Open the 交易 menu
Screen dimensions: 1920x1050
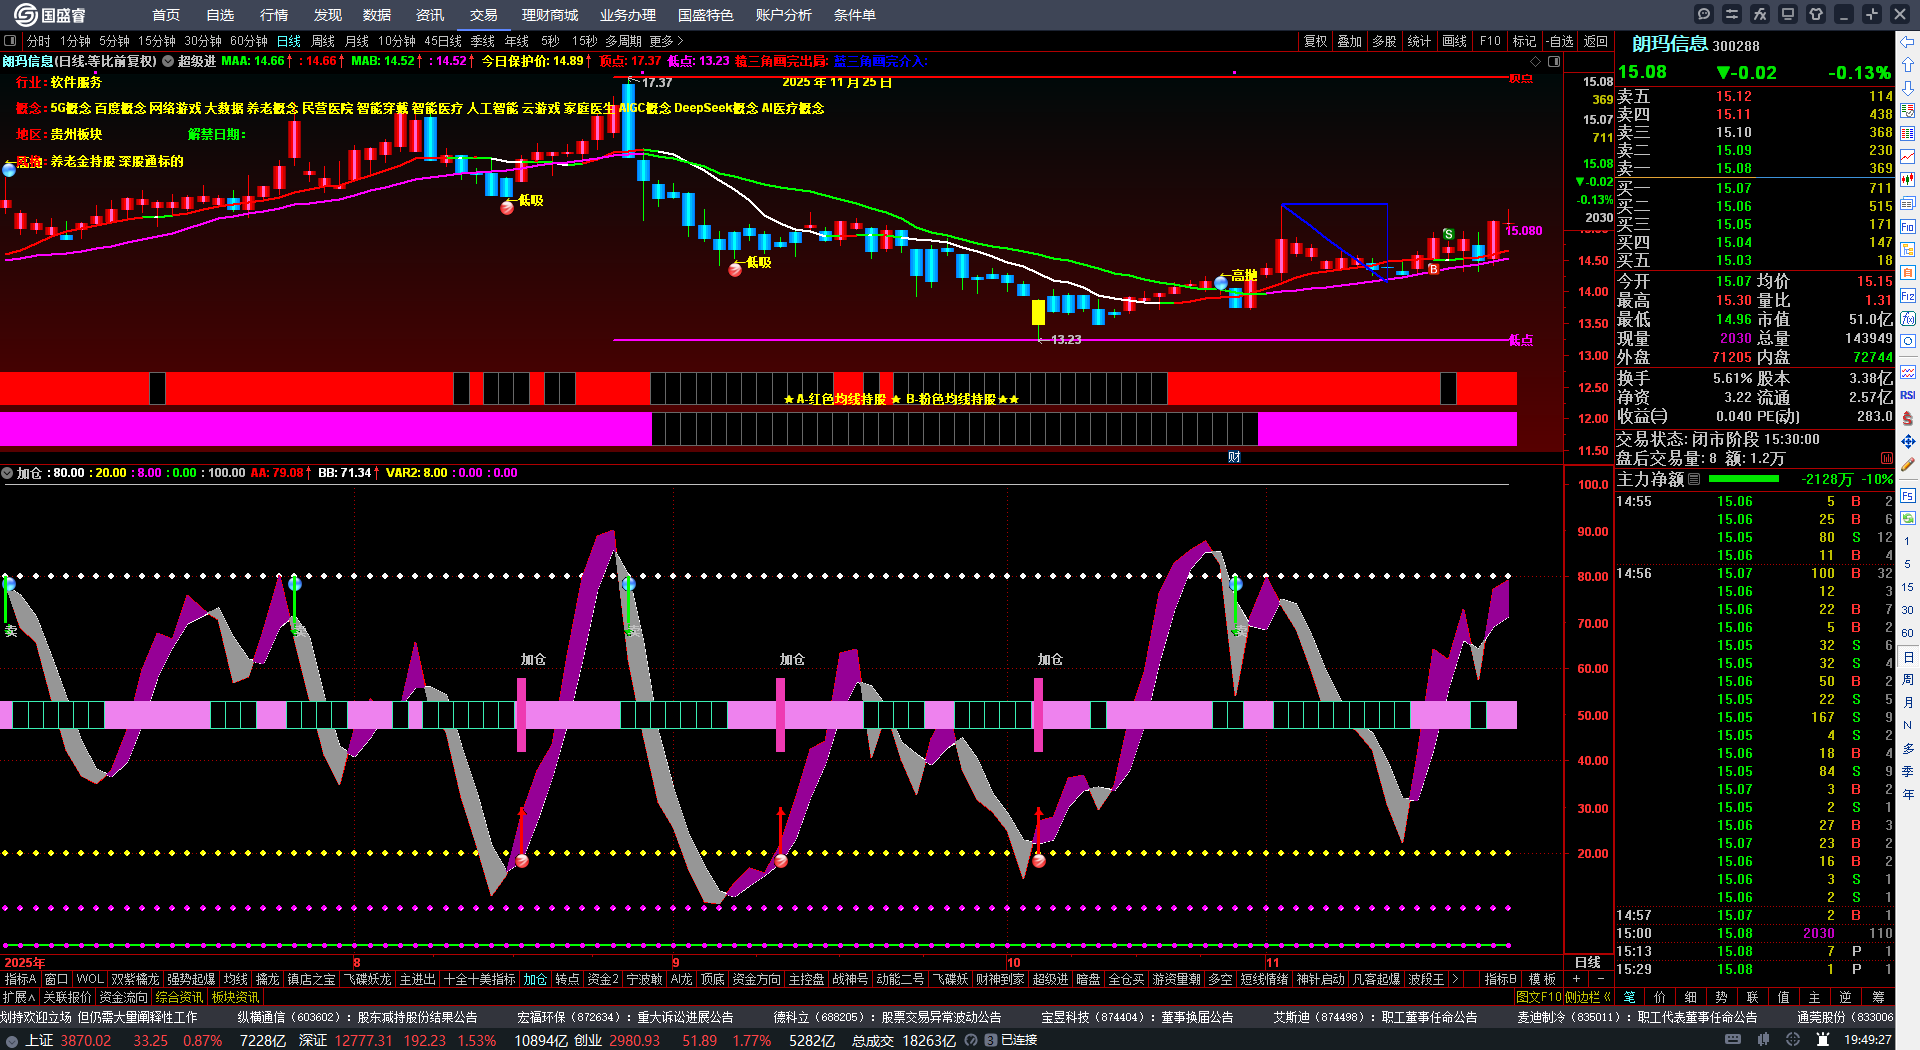(484, 15)
